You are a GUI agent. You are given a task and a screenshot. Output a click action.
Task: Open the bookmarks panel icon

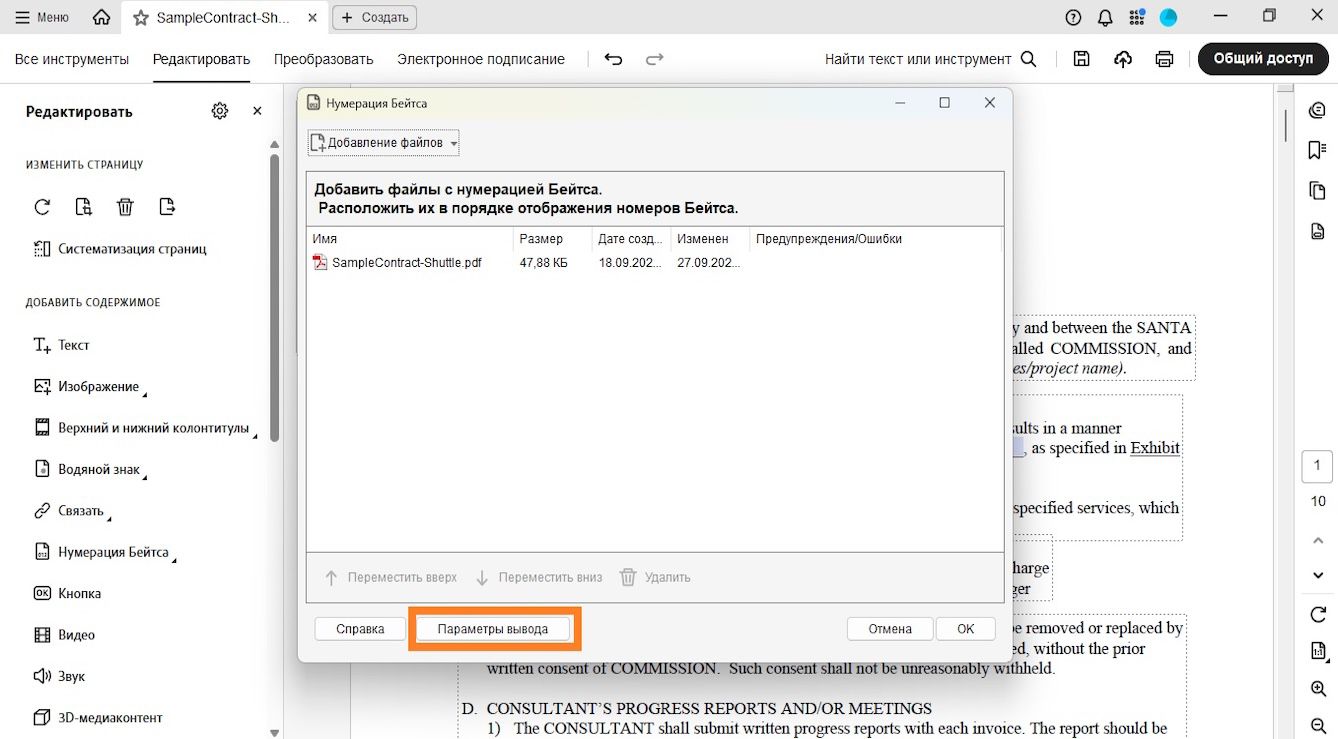[1317, 150]
